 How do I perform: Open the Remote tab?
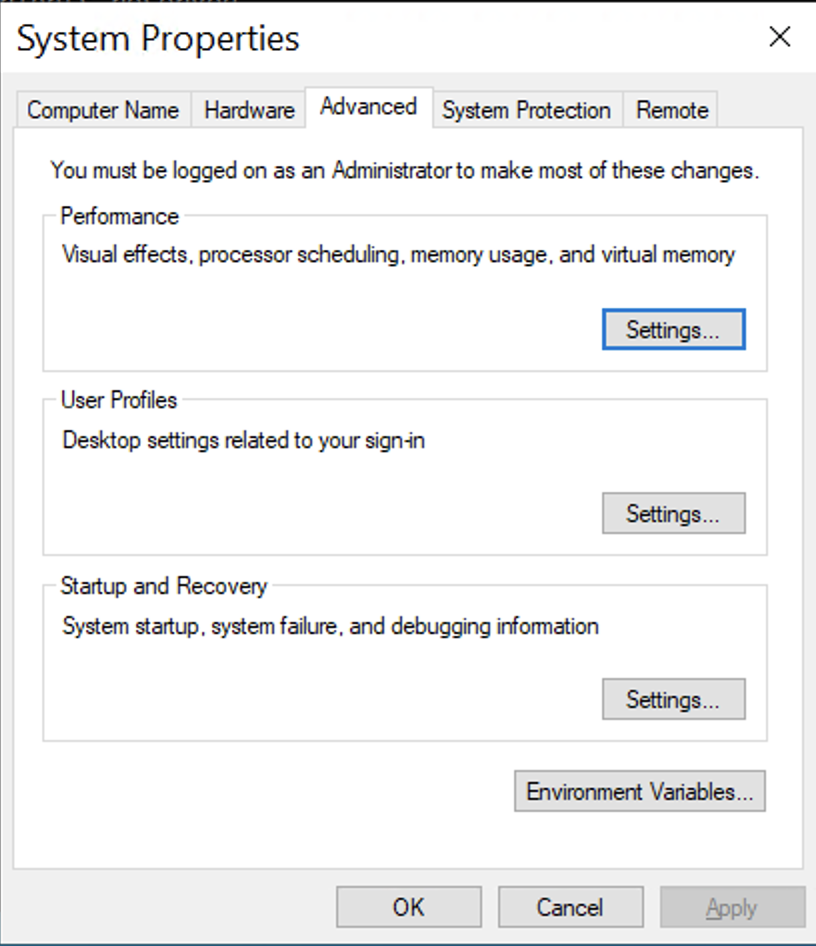click(x=670, y=110)
